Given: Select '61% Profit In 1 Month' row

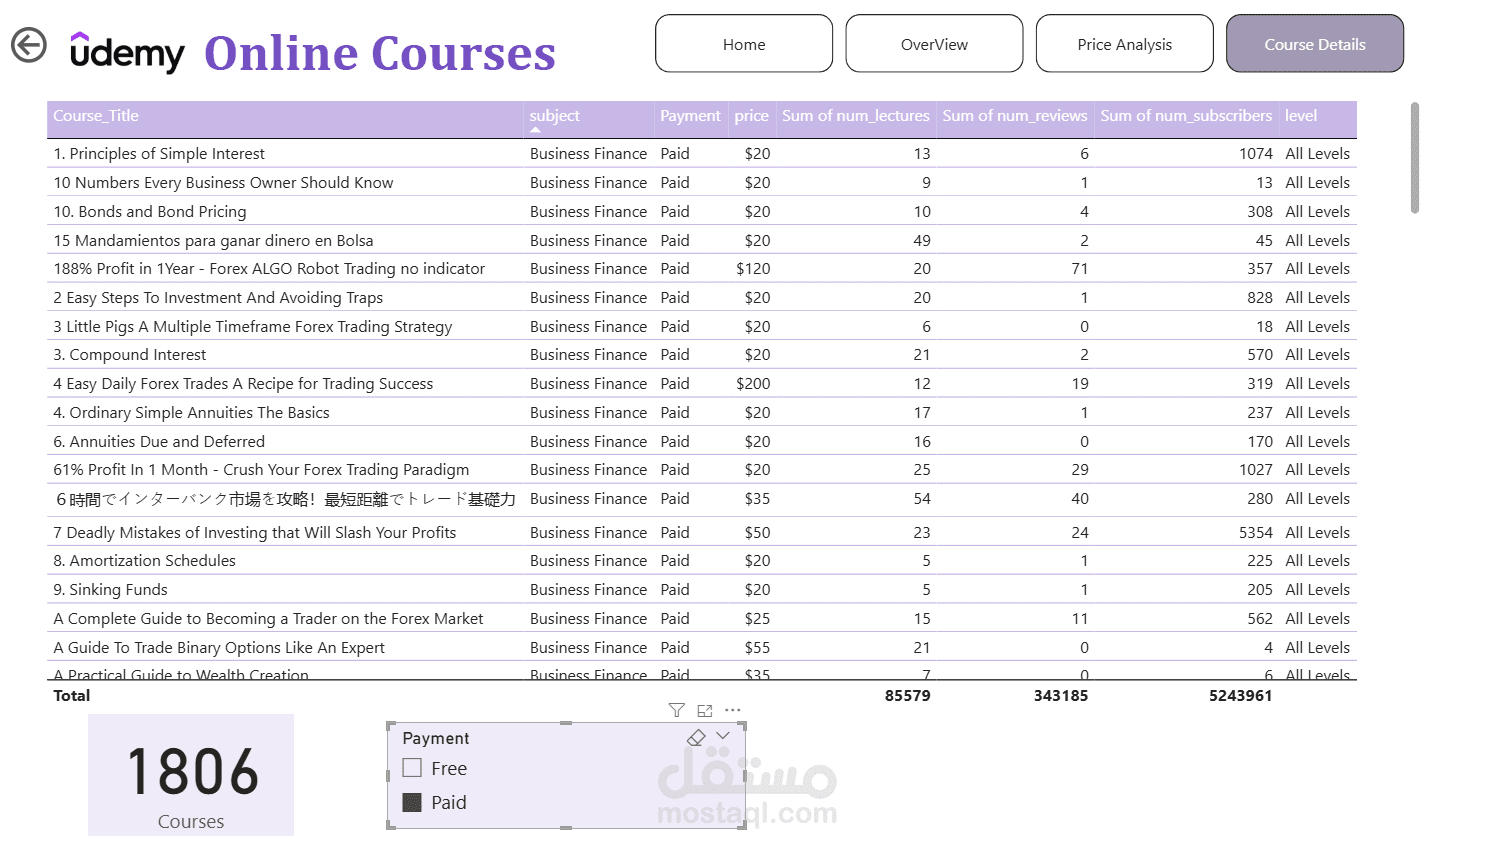Looking at the screenshot, I should click(702, 469).
